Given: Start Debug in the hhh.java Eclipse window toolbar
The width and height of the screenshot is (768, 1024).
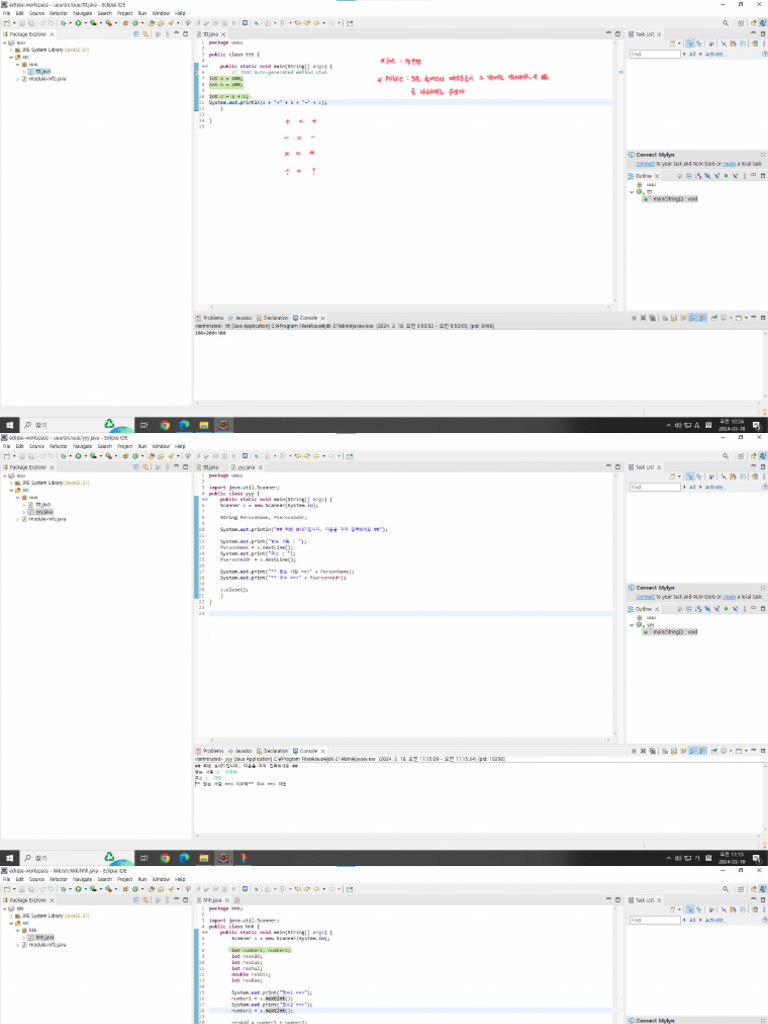Looking at the screenshot, I should pos(63,889).
